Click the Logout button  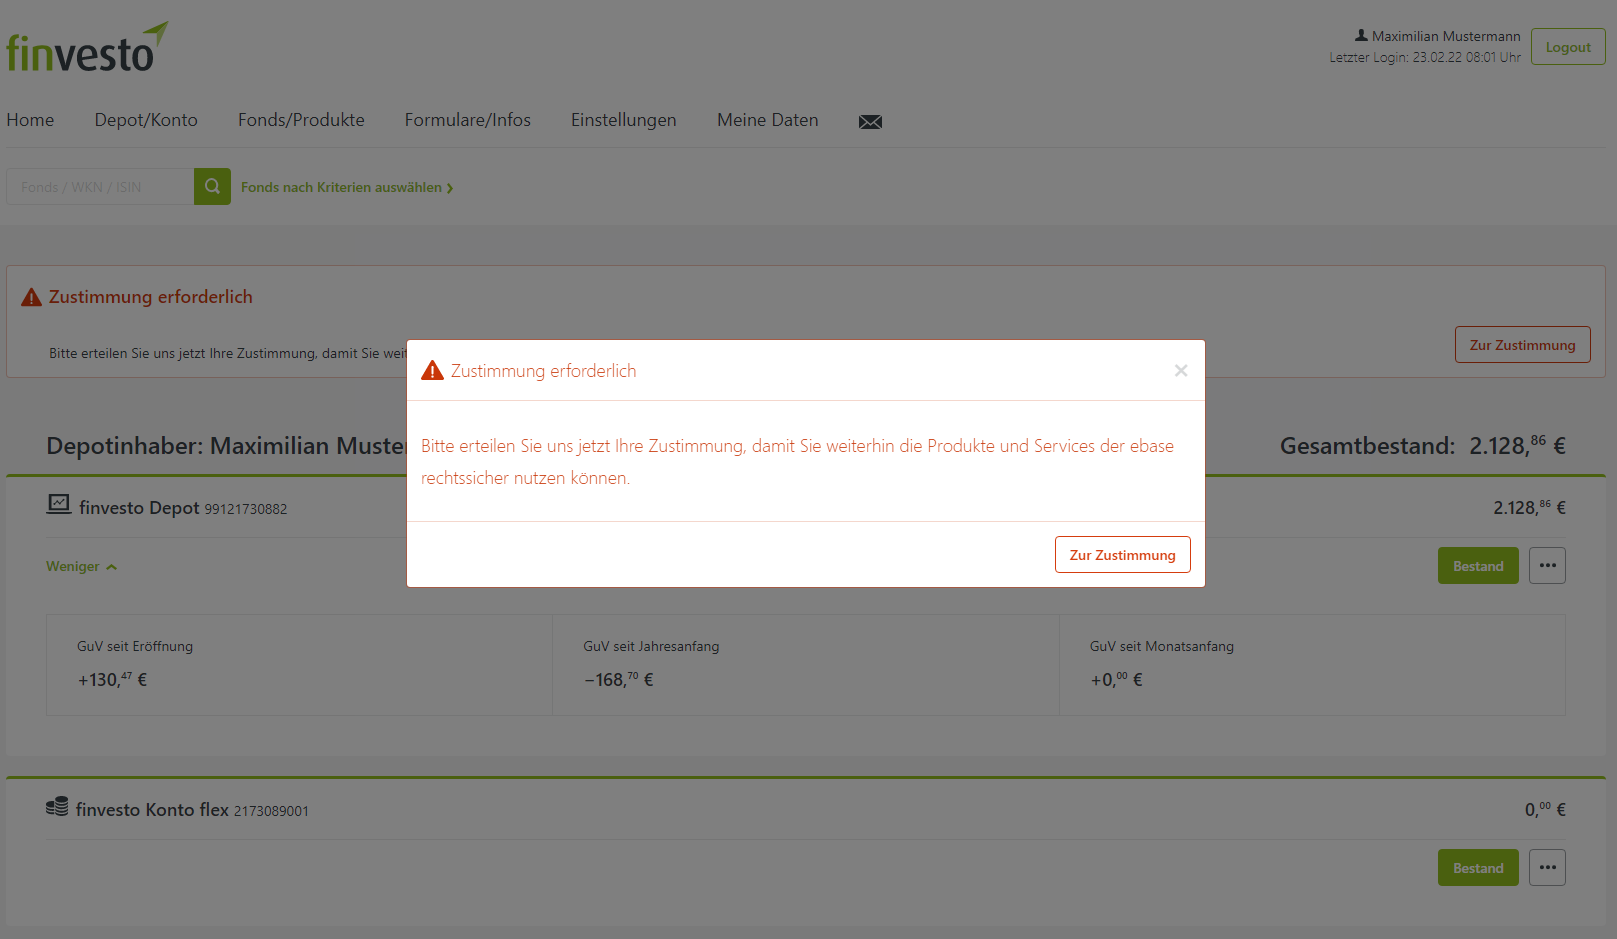tap(1568, 47)
